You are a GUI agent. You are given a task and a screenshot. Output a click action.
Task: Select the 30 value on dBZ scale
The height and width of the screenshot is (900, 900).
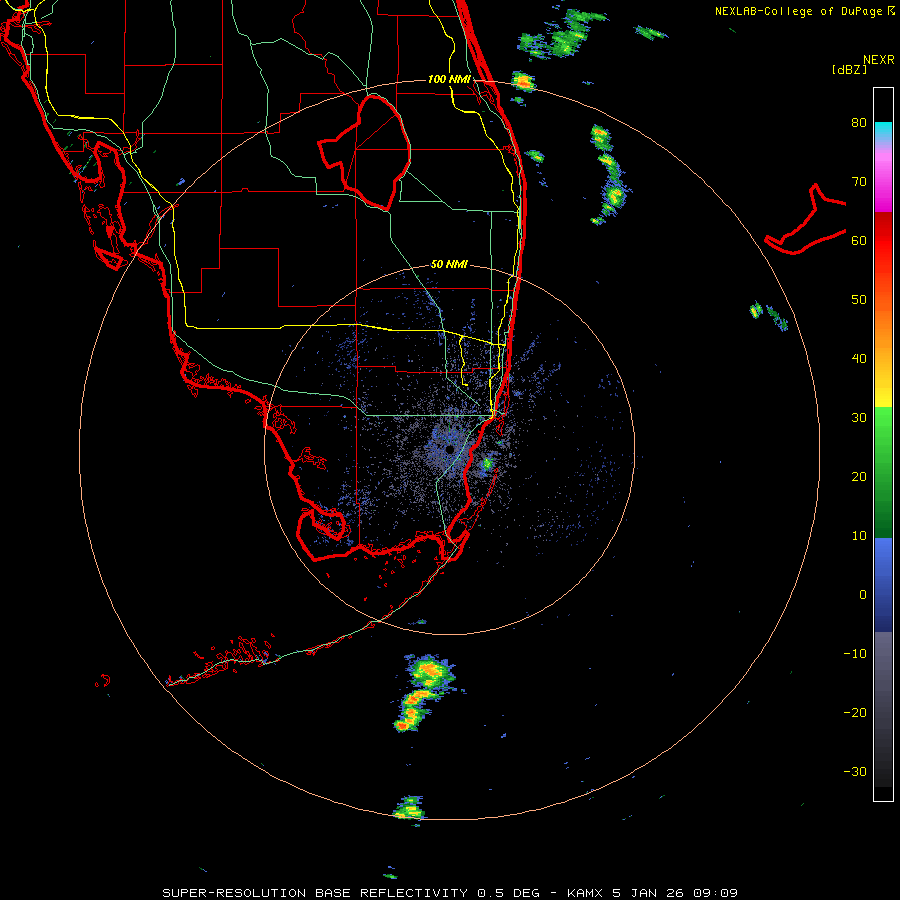tap(859, 418)
